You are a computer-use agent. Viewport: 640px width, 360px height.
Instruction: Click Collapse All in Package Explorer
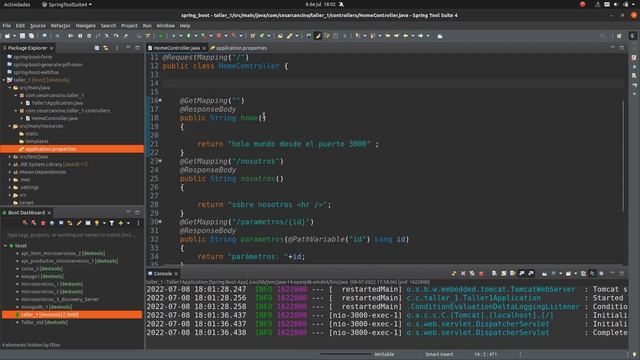coord(97,48)
